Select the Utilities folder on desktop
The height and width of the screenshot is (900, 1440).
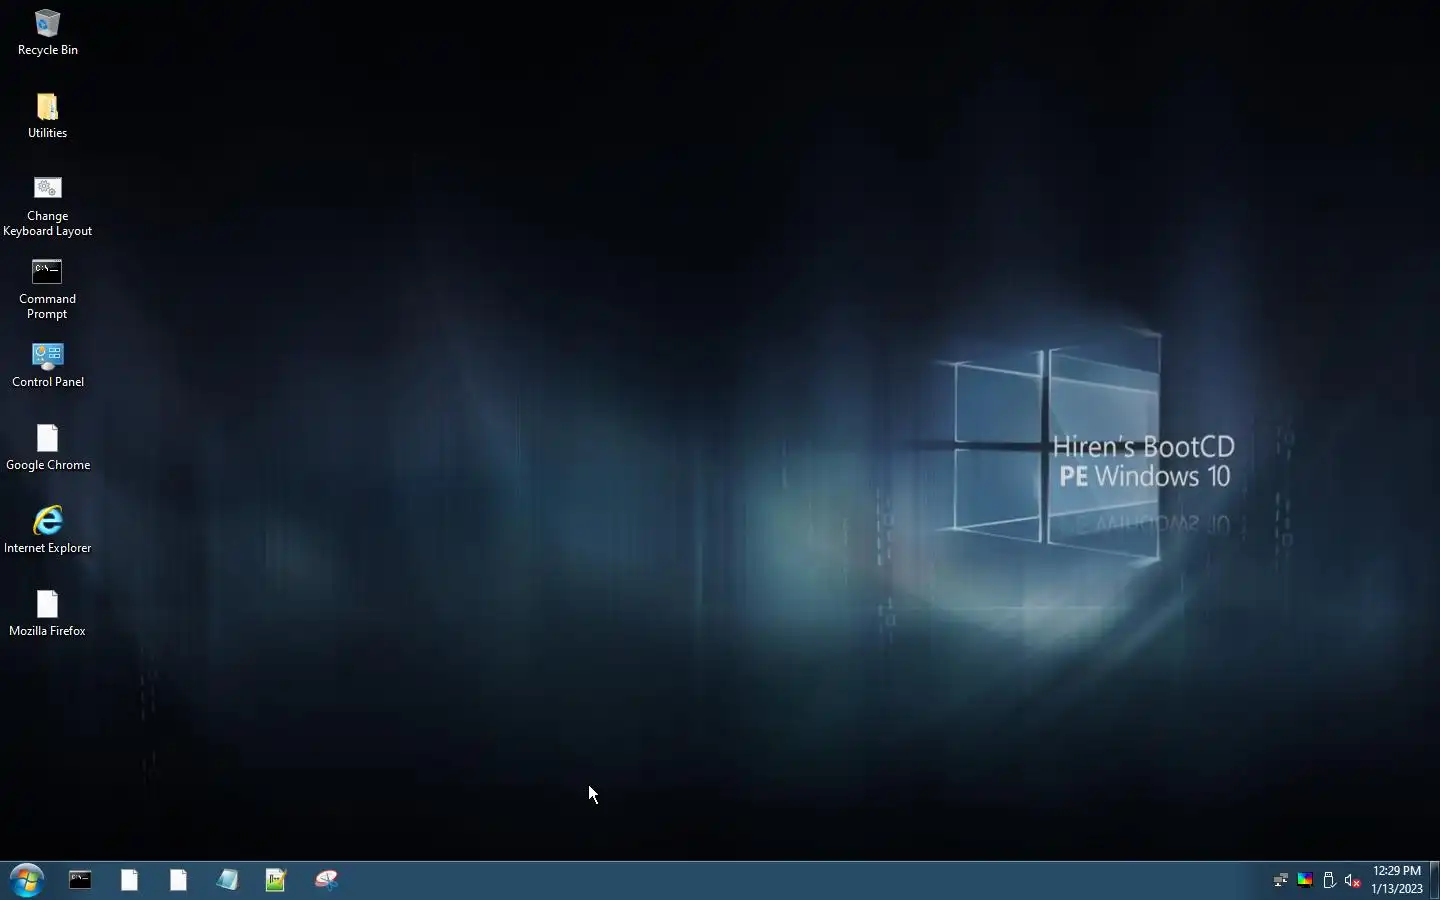tap(47, 115)
